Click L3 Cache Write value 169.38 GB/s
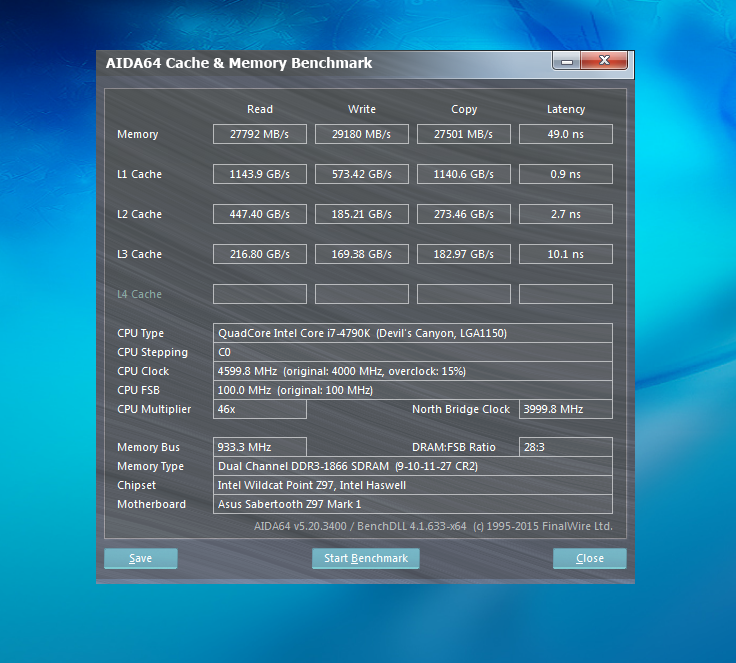This screenshot has width=736, height=663. (361, 254)
